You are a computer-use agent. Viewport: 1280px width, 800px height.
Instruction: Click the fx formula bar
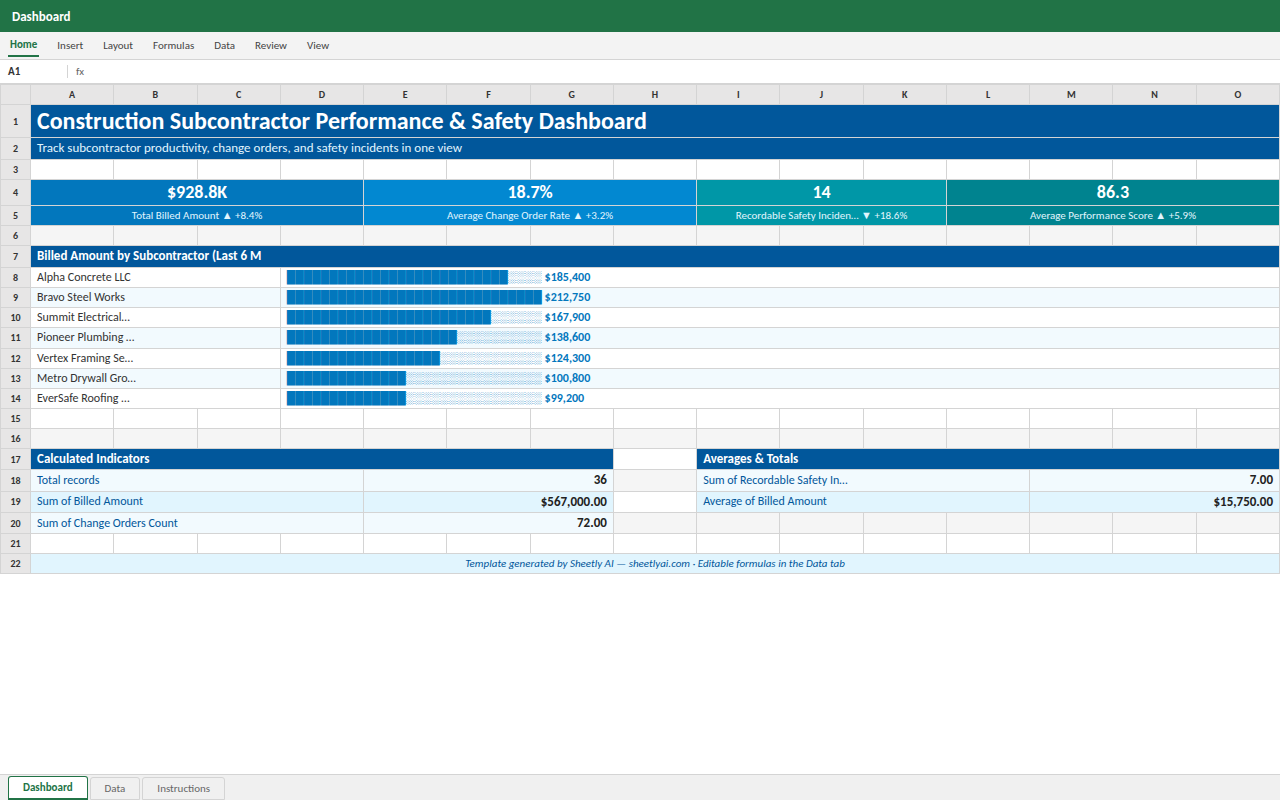(x=676, y=72)
